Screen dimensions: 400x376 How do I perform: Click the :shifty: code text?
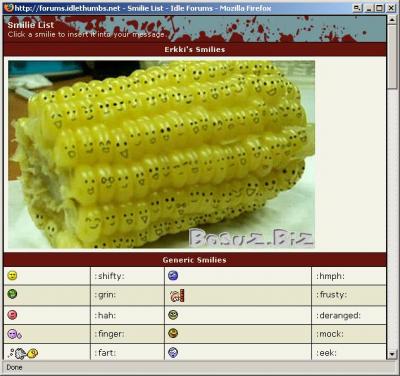point(109,276)
